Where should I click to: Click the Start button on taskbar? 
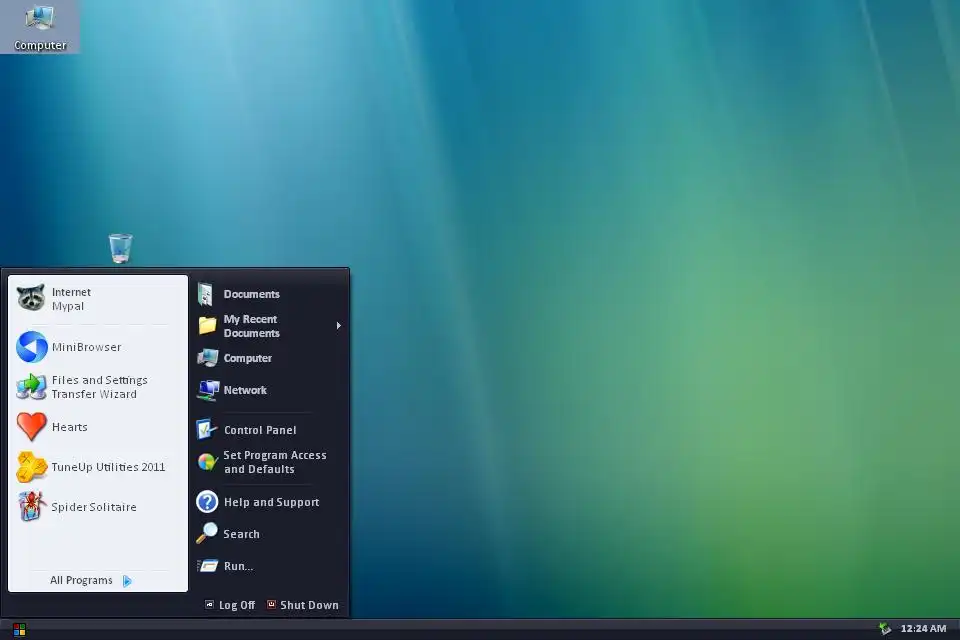19,630
